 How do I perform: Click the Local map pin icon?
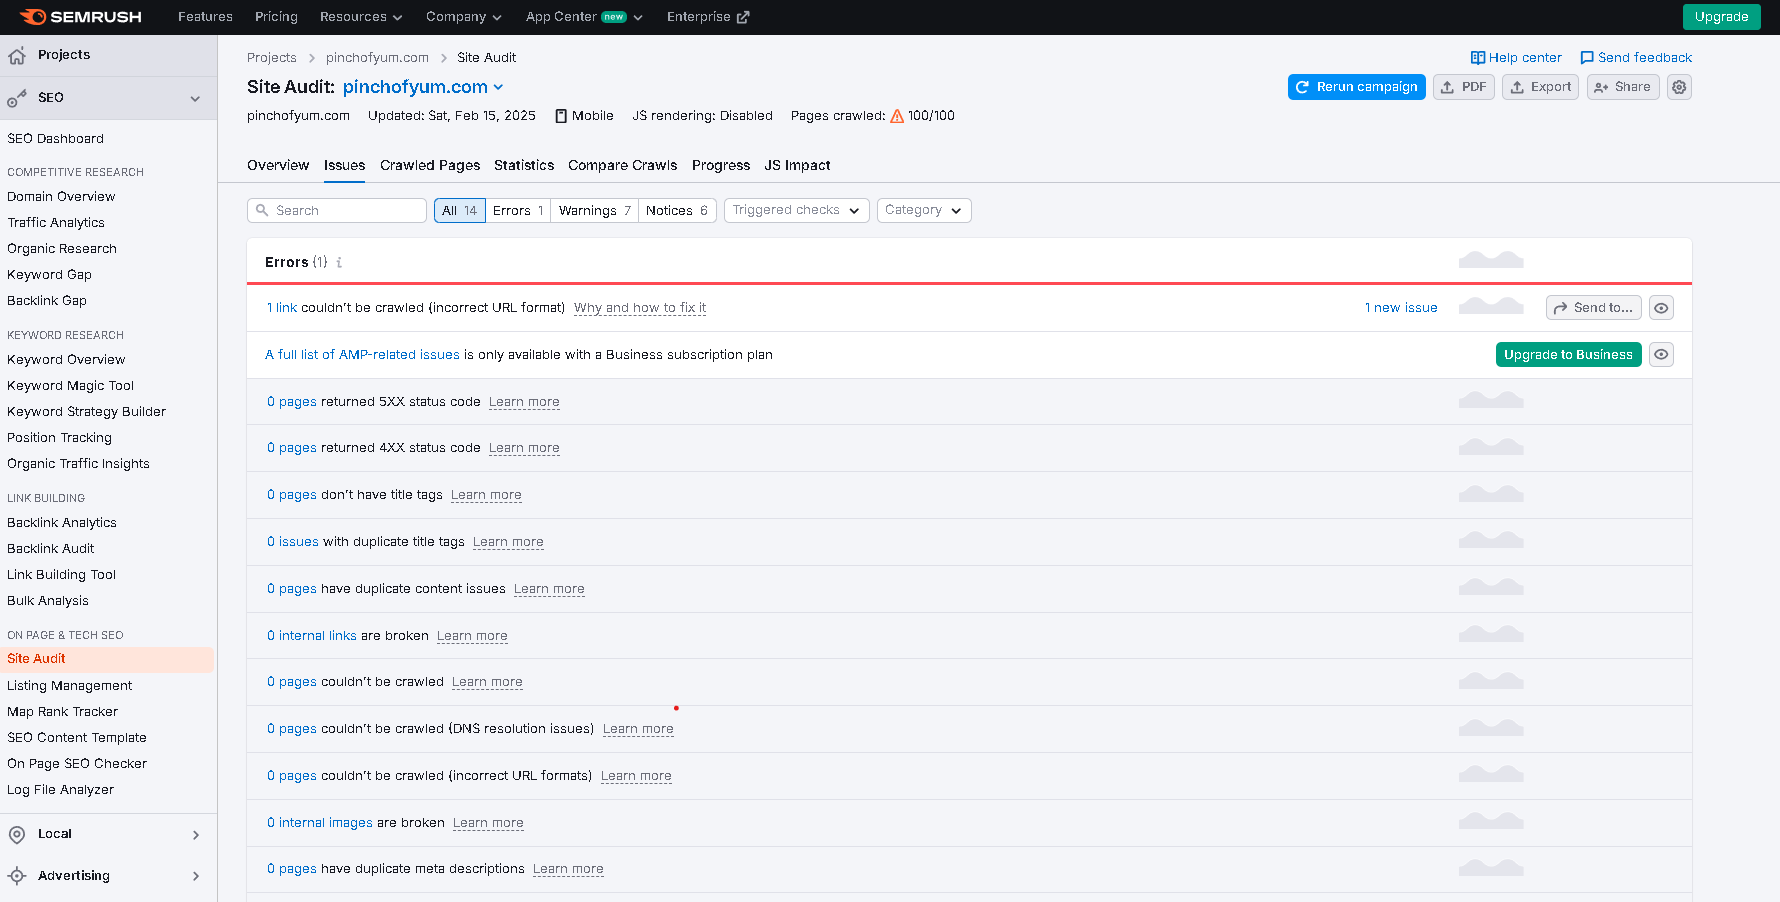tap(17, 835)
